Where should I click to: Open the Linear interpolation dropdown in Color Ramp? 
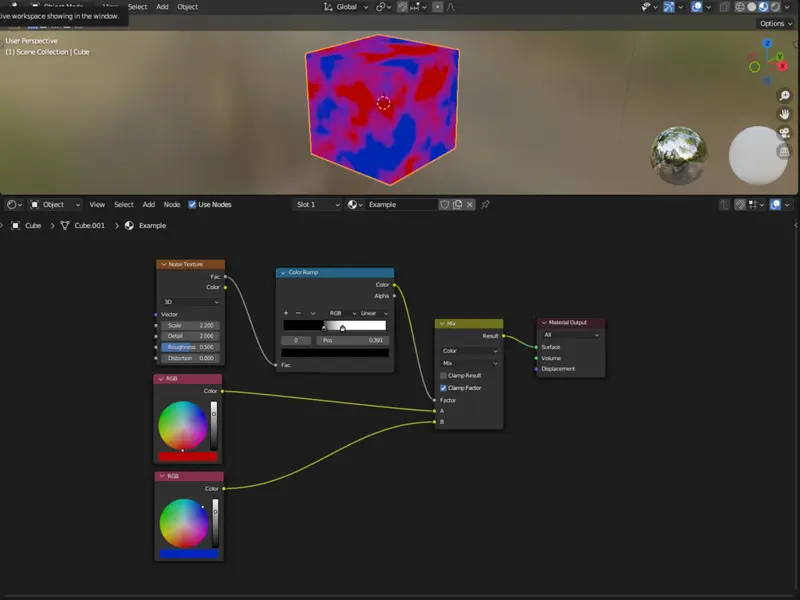[368, 313]
